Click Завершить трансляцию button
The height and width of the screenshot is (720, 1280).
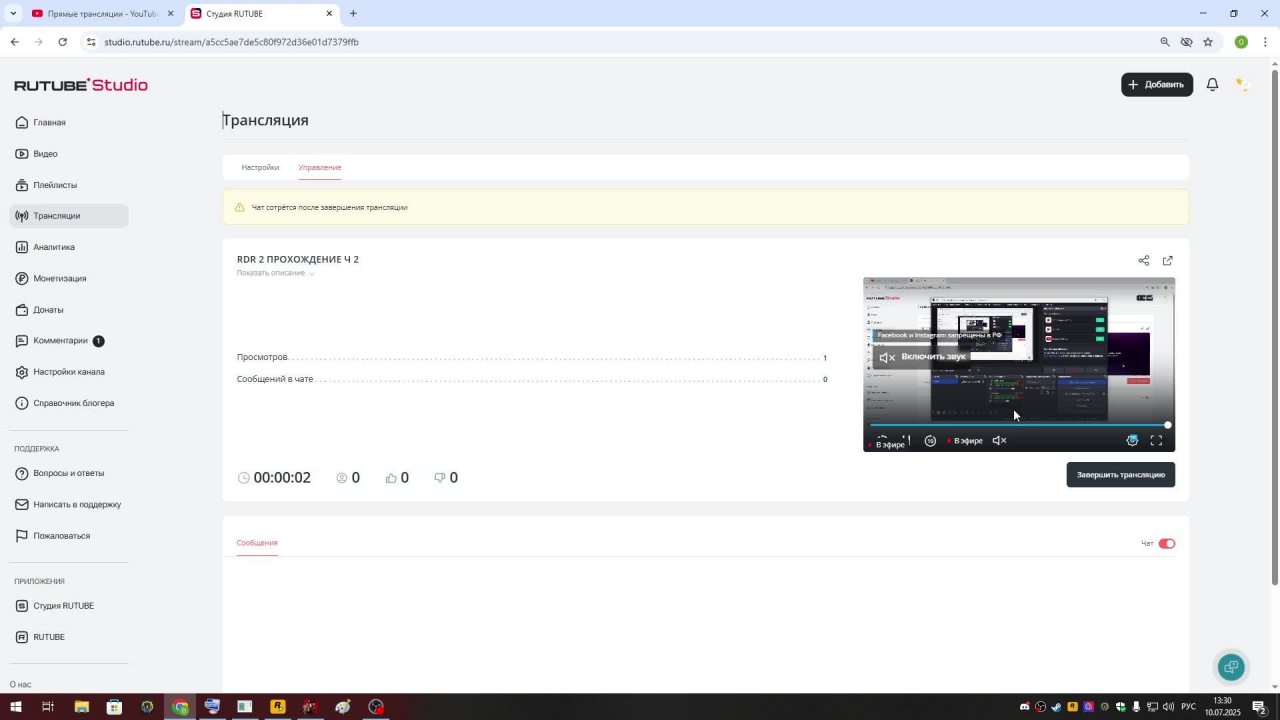(x=1120, y=474)
